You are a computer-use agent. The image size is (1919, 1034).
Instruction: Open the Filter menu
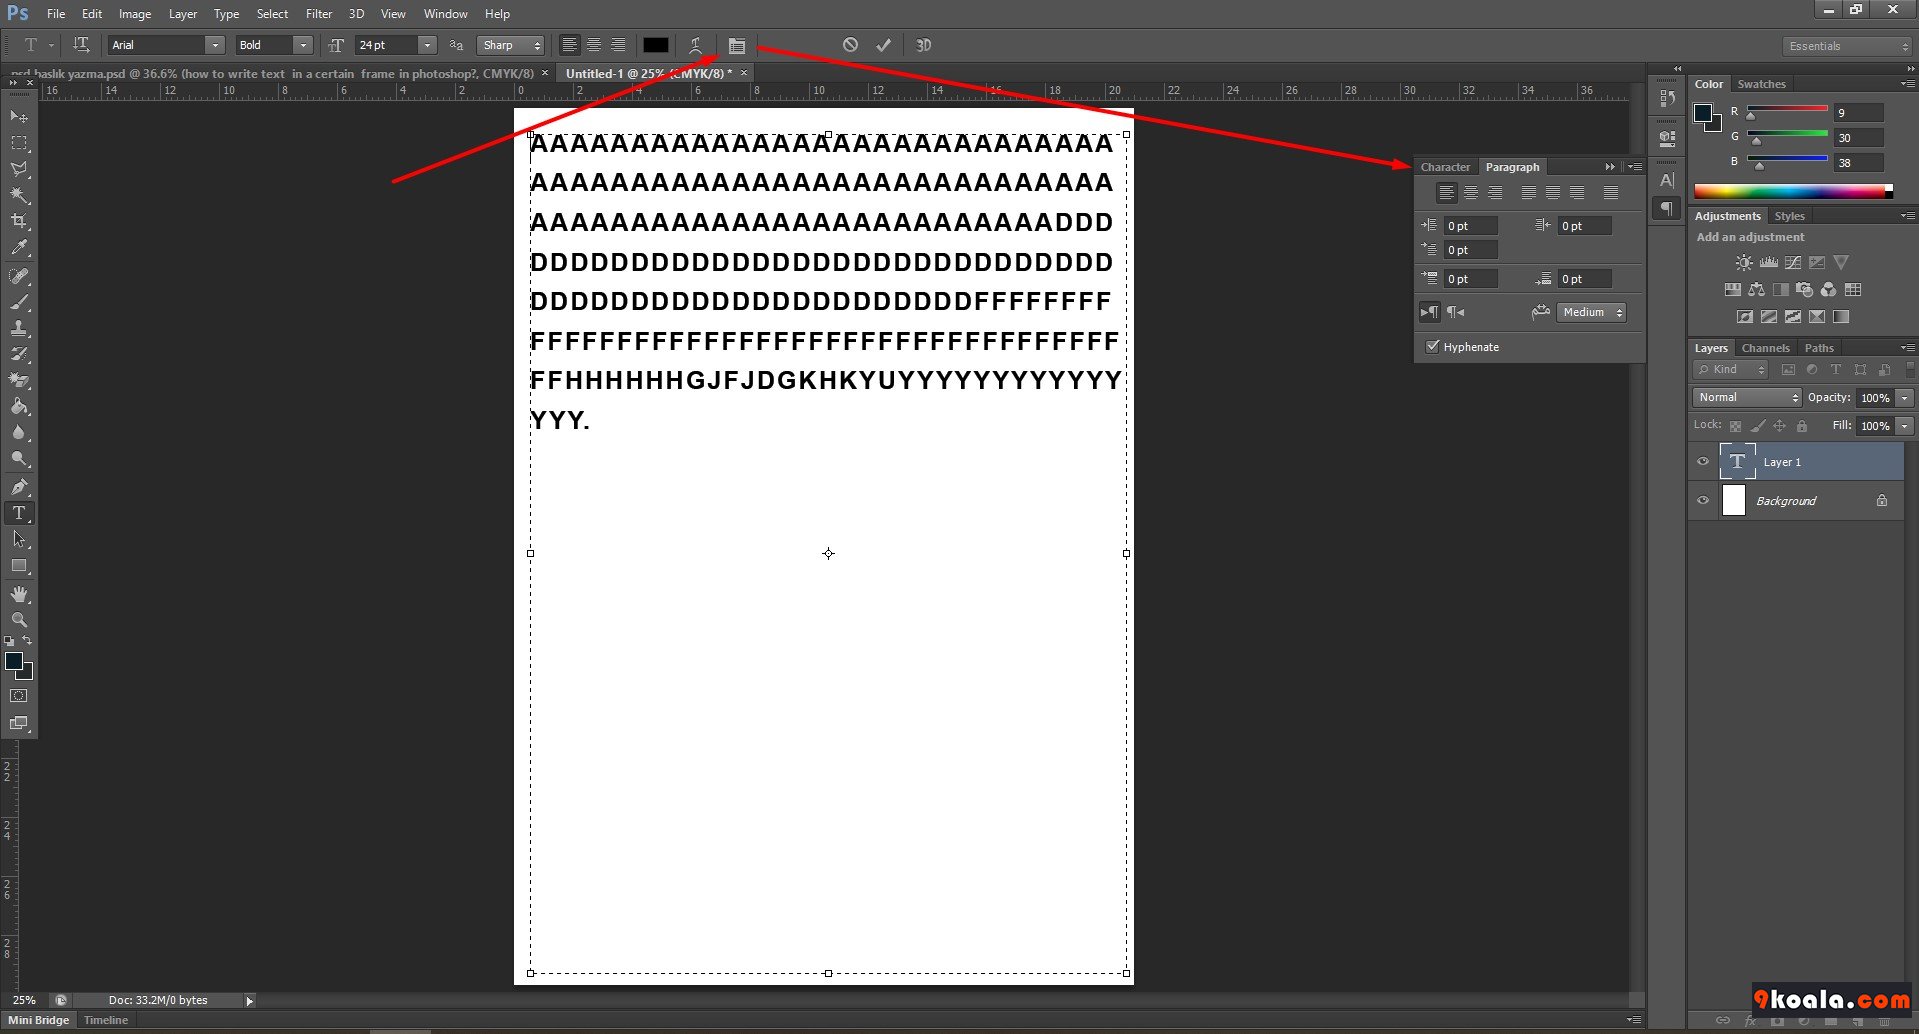tap(318, 14)
